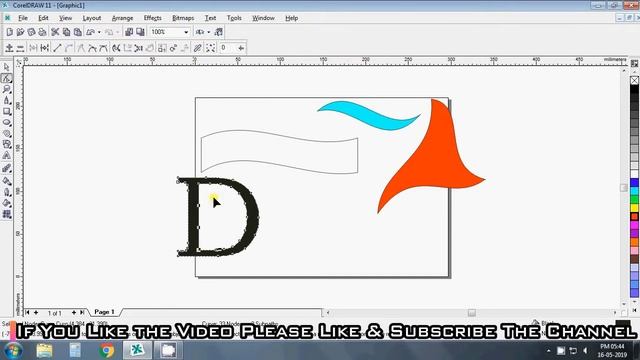Click Convert Curve To Line icon
Image resolution: width=640 pixels, height=360 pixels.
pos(57,48)
